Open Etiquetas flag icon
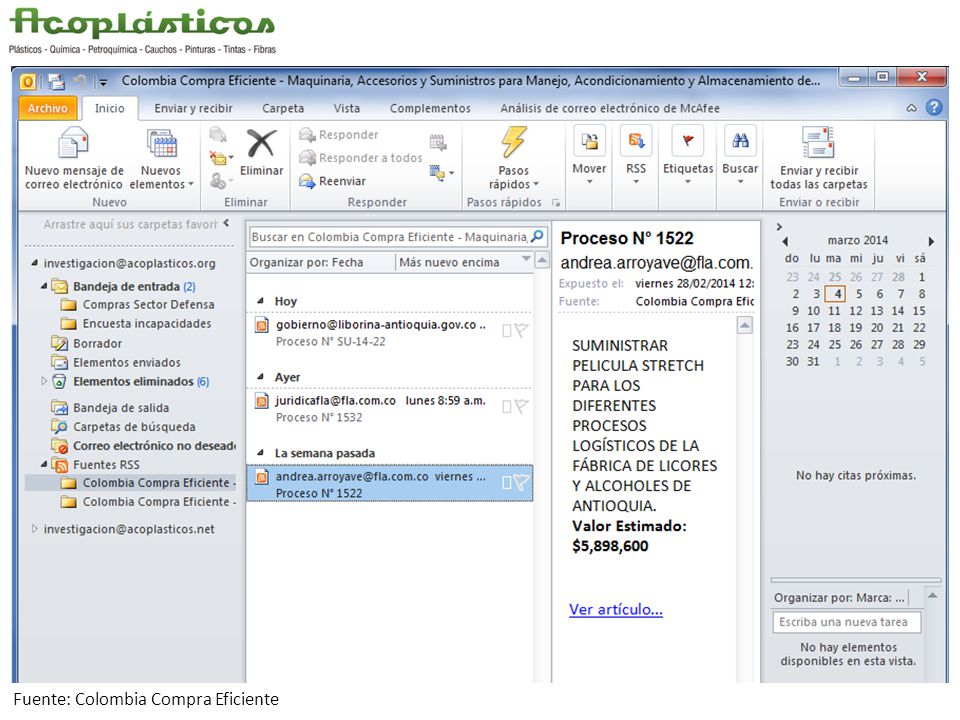Screen dimensions: 960x720 [x=688, y=141]
